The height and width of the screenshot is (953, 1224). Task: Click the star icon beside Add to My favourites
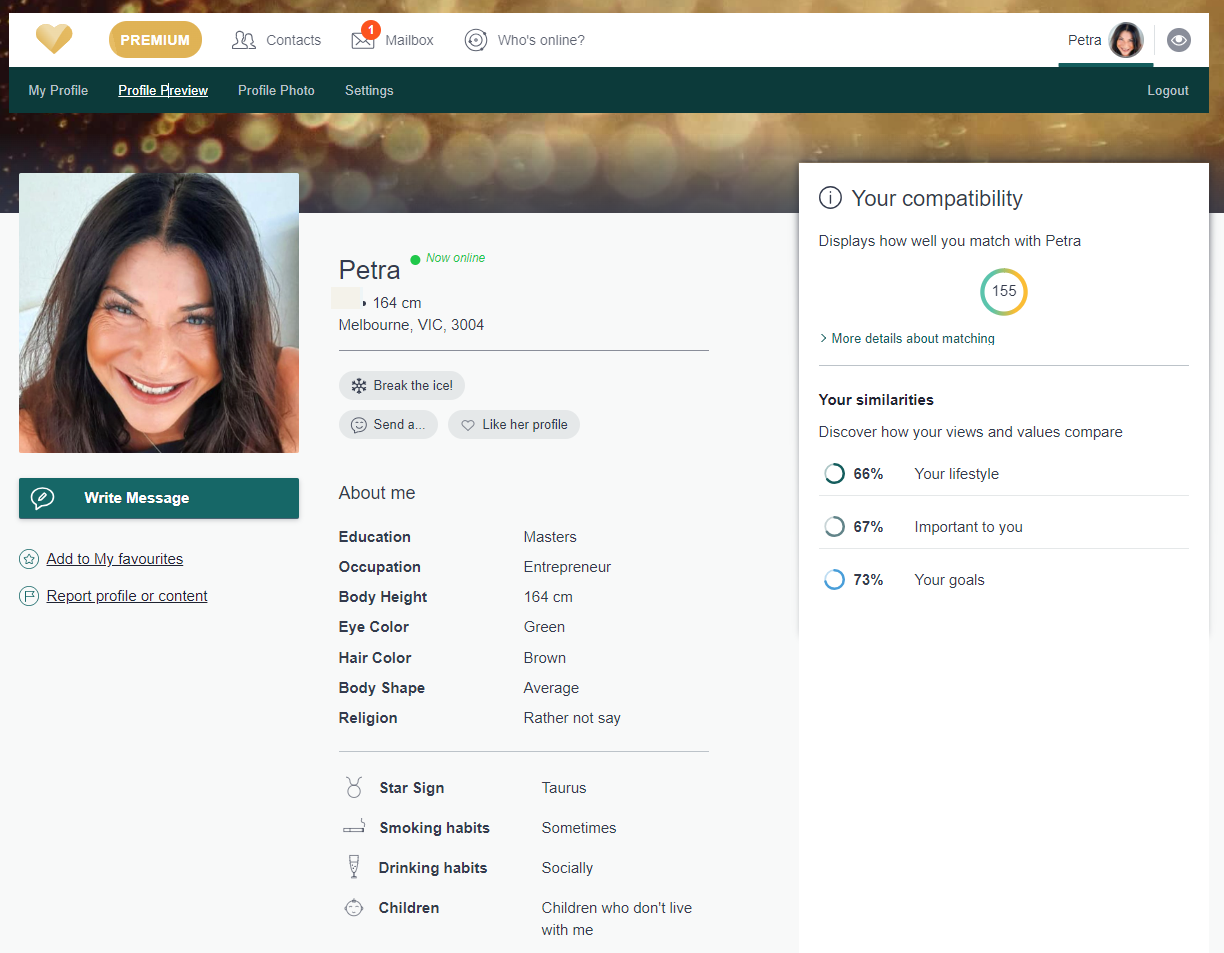click(29, 559)
